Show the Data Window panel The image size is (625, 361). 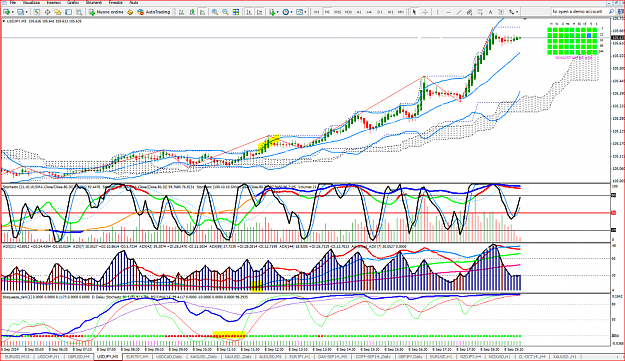47,12
